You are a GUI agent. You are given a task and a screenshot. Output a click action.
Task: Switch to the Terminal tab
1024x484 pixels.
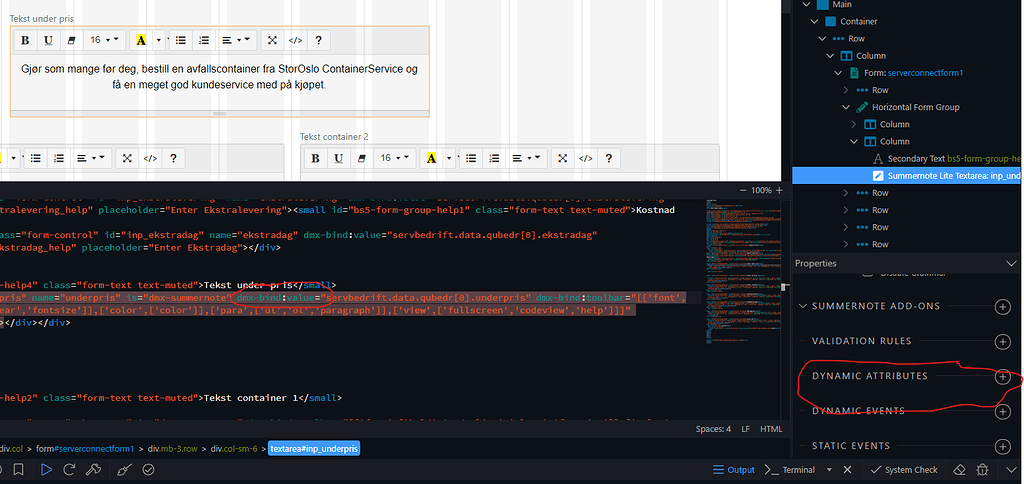[791, 470]
